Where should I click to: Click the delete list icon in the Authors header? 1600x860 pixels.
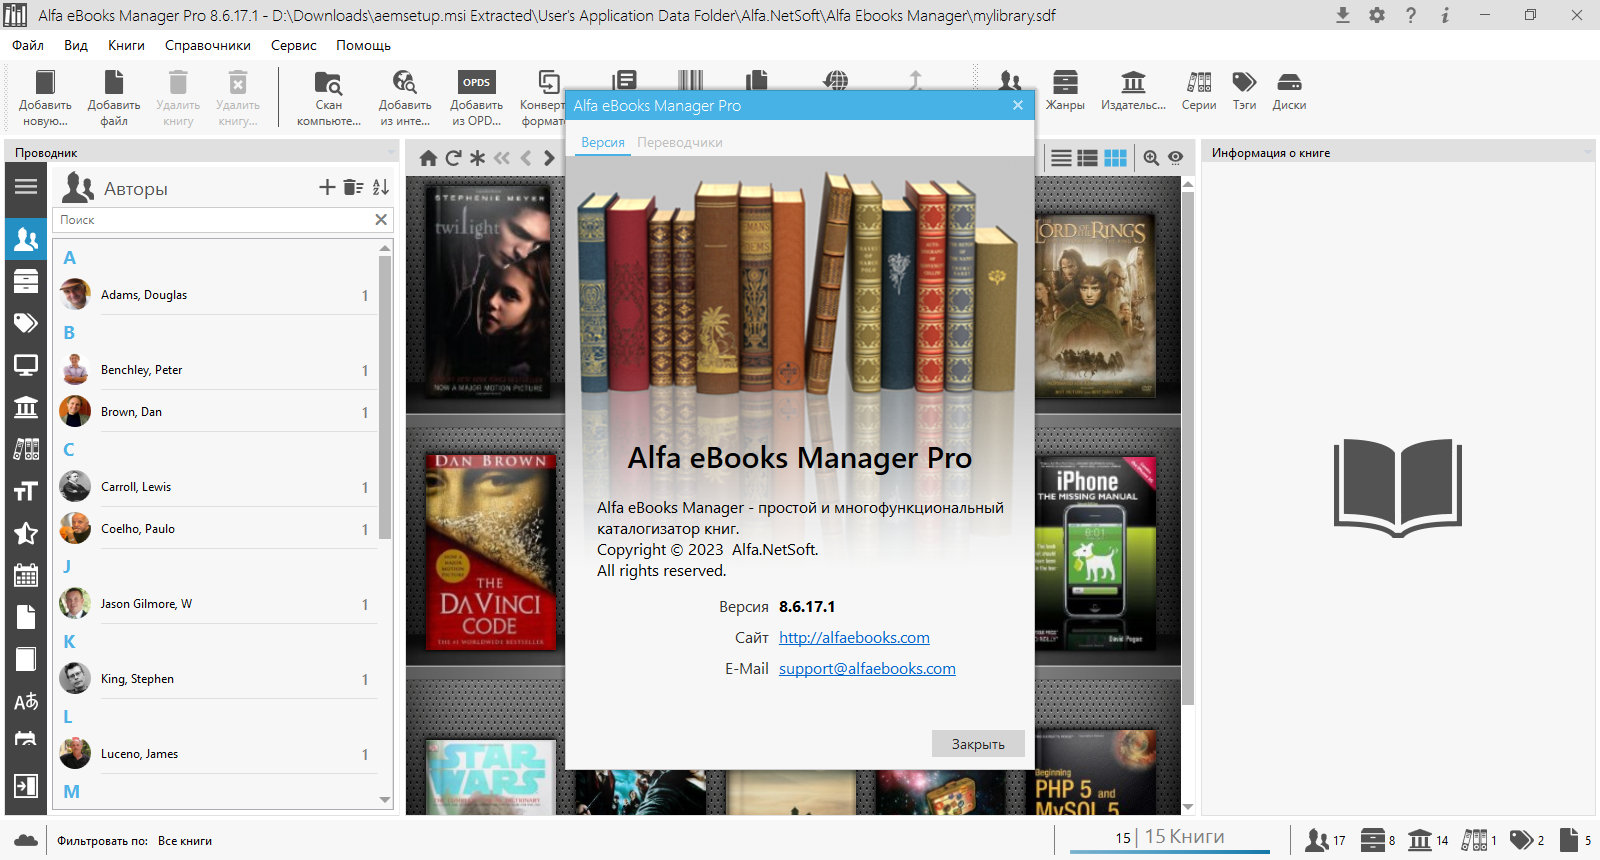(353, 187)
